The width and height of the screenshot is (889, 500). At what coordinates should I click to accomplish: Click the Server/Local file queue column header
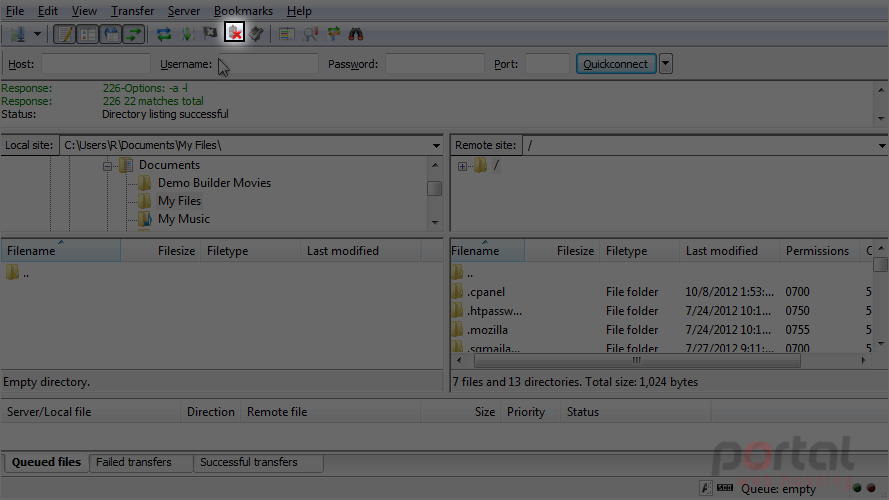(91, 412)
